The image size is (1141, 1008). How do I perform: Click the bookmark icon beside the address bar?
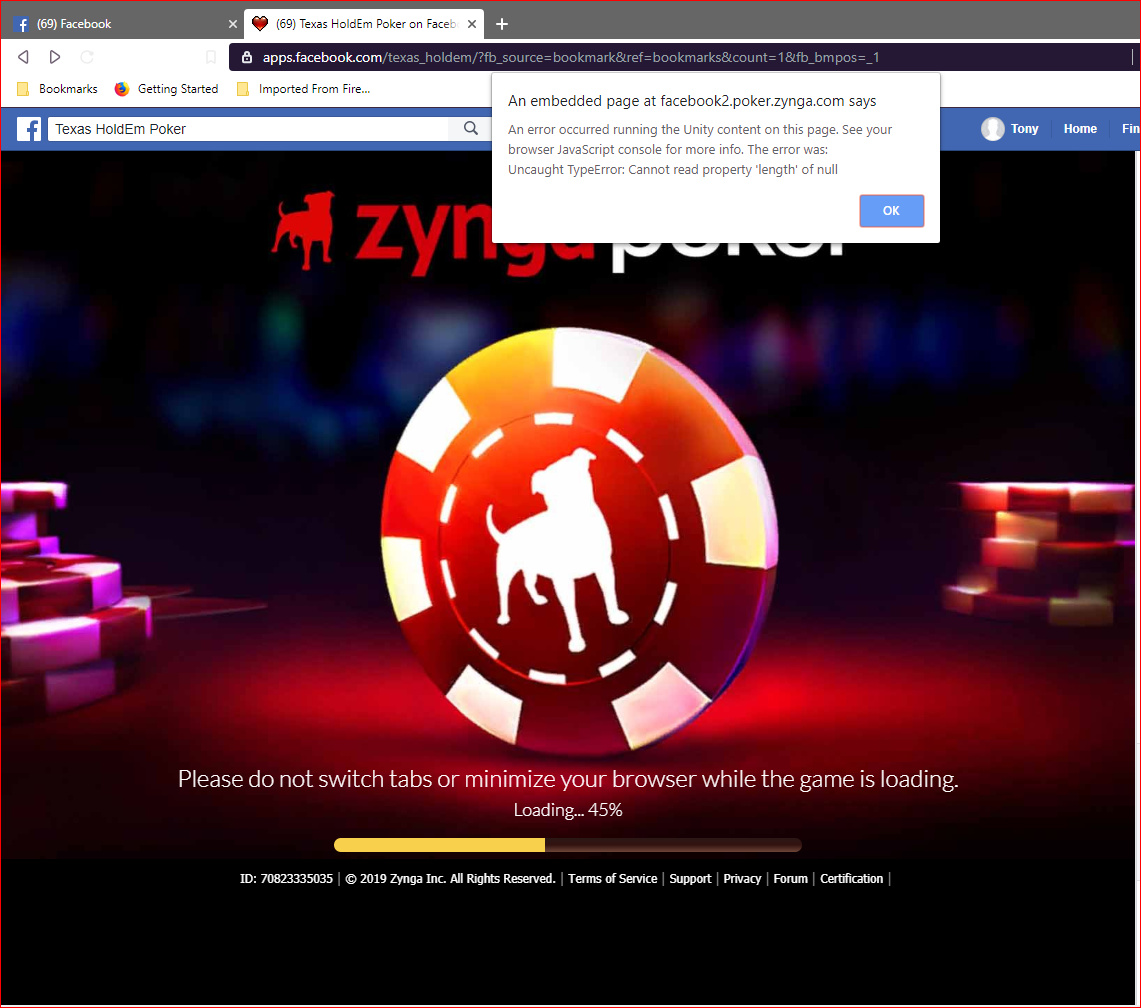tap(211, 57)
